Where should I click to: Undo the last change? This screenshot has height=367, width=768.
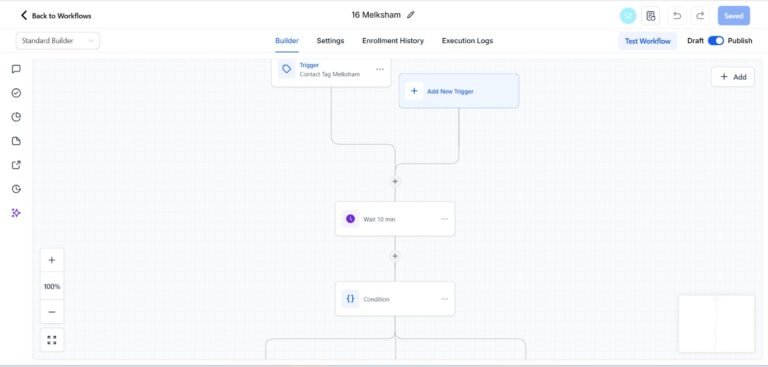coord(677,16)
